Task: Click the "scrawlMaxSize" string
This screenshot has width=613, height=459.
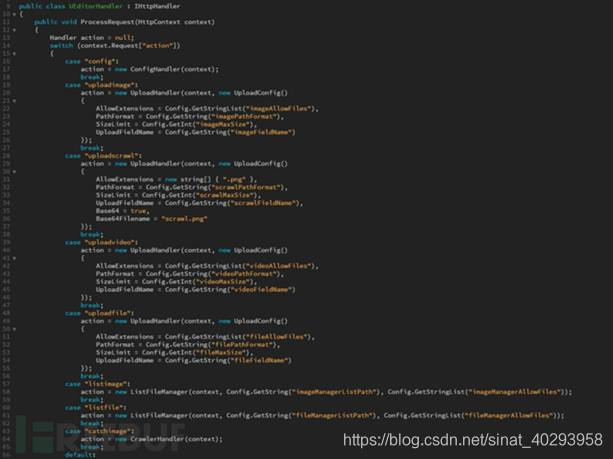Action: pyautogui.click(x=225, y=195)
